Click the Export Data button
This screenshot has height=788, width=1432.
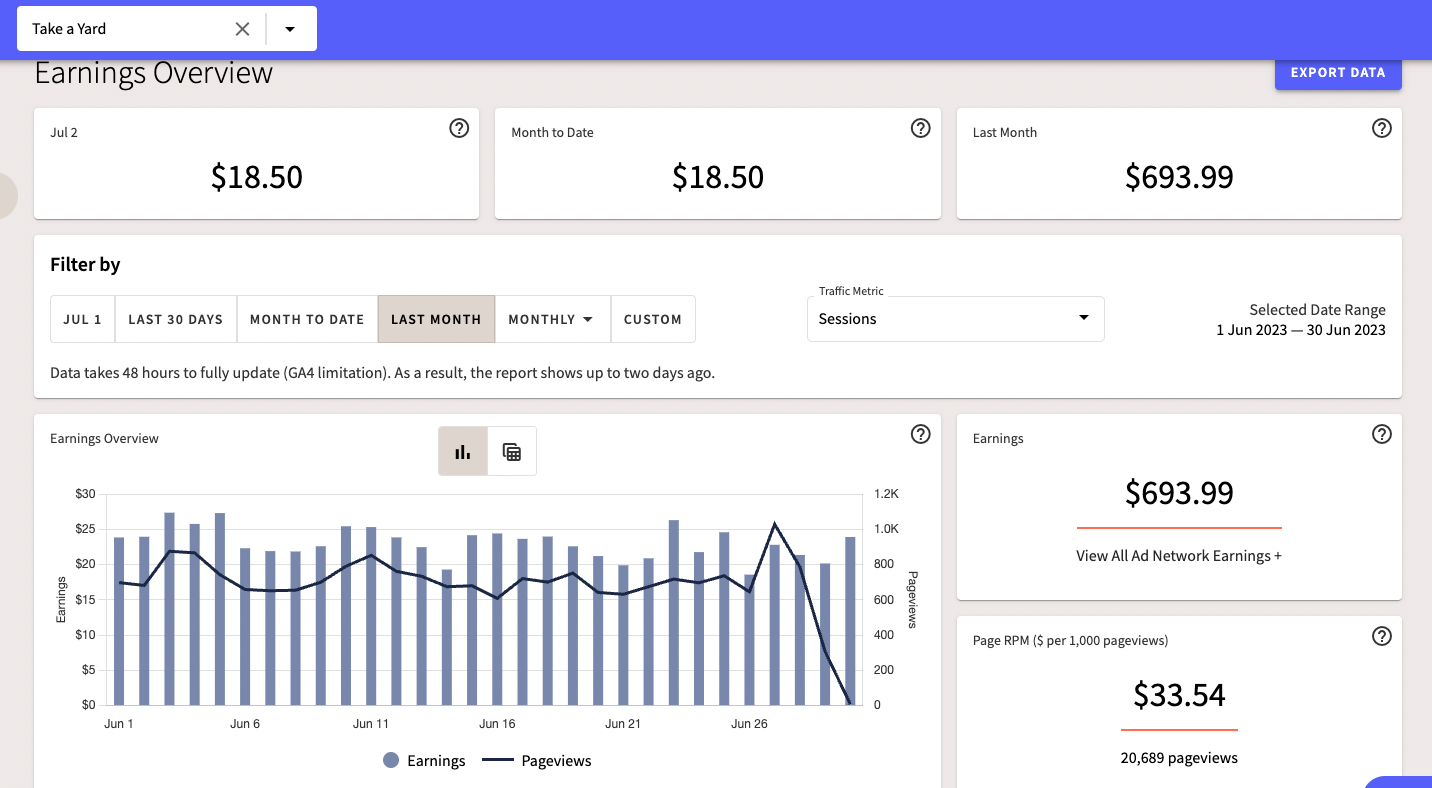[1338, 72]
